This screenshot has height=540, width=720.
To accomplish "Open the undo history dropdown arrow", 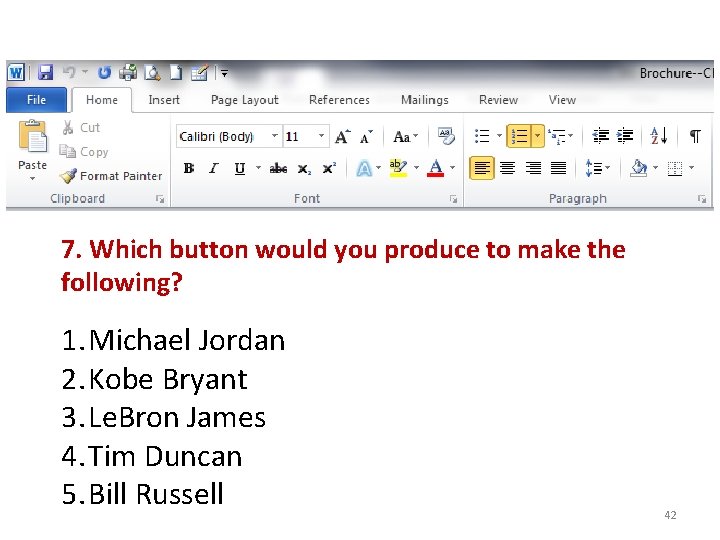I will click(x=85, y=72).
